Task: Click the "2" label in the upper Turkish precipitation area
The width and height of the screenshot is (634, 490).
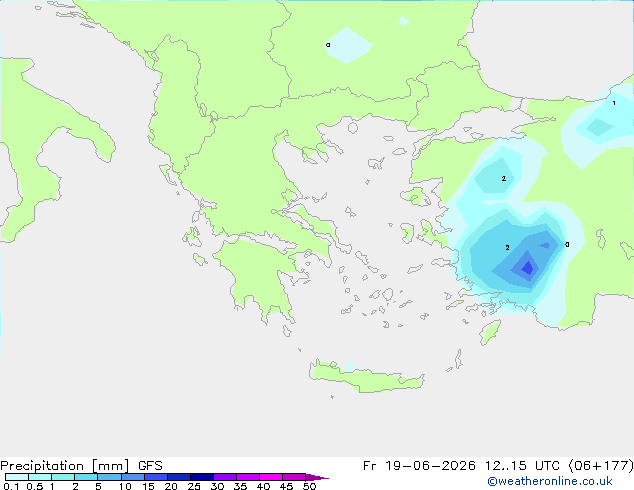Action: tap(503, 178)
